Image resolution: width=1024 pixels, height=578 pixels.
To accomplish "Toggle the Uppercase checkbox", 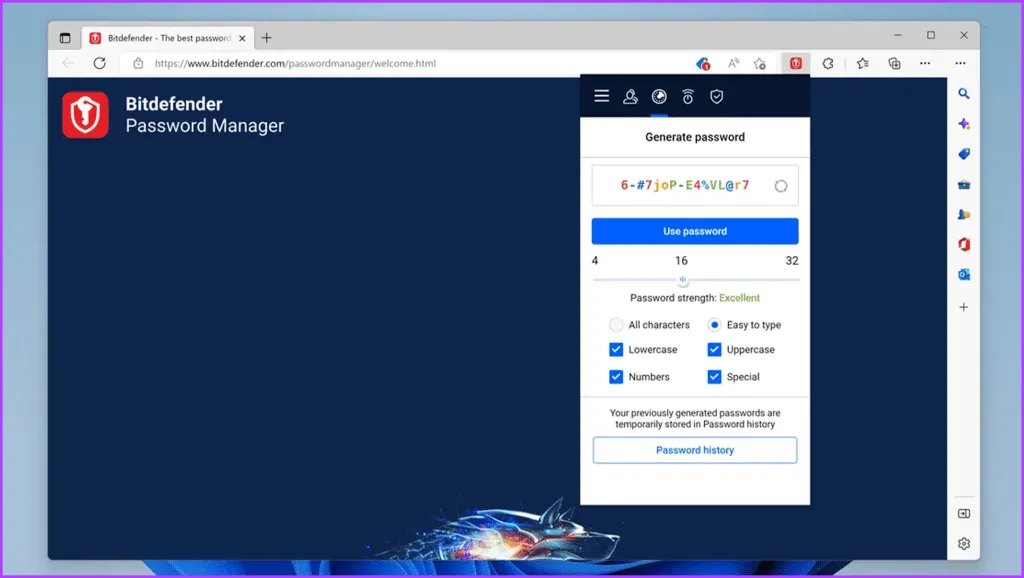I will point(714,350).
